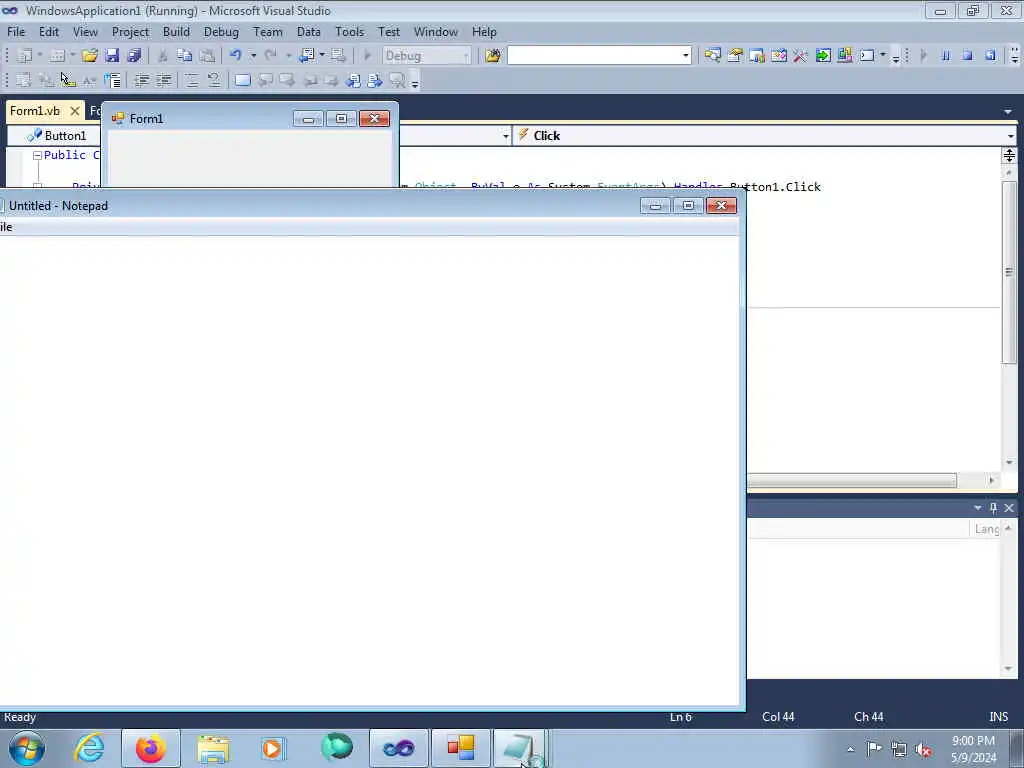
Task: Click the Cut scissors icon
Action: click(163, 56)
